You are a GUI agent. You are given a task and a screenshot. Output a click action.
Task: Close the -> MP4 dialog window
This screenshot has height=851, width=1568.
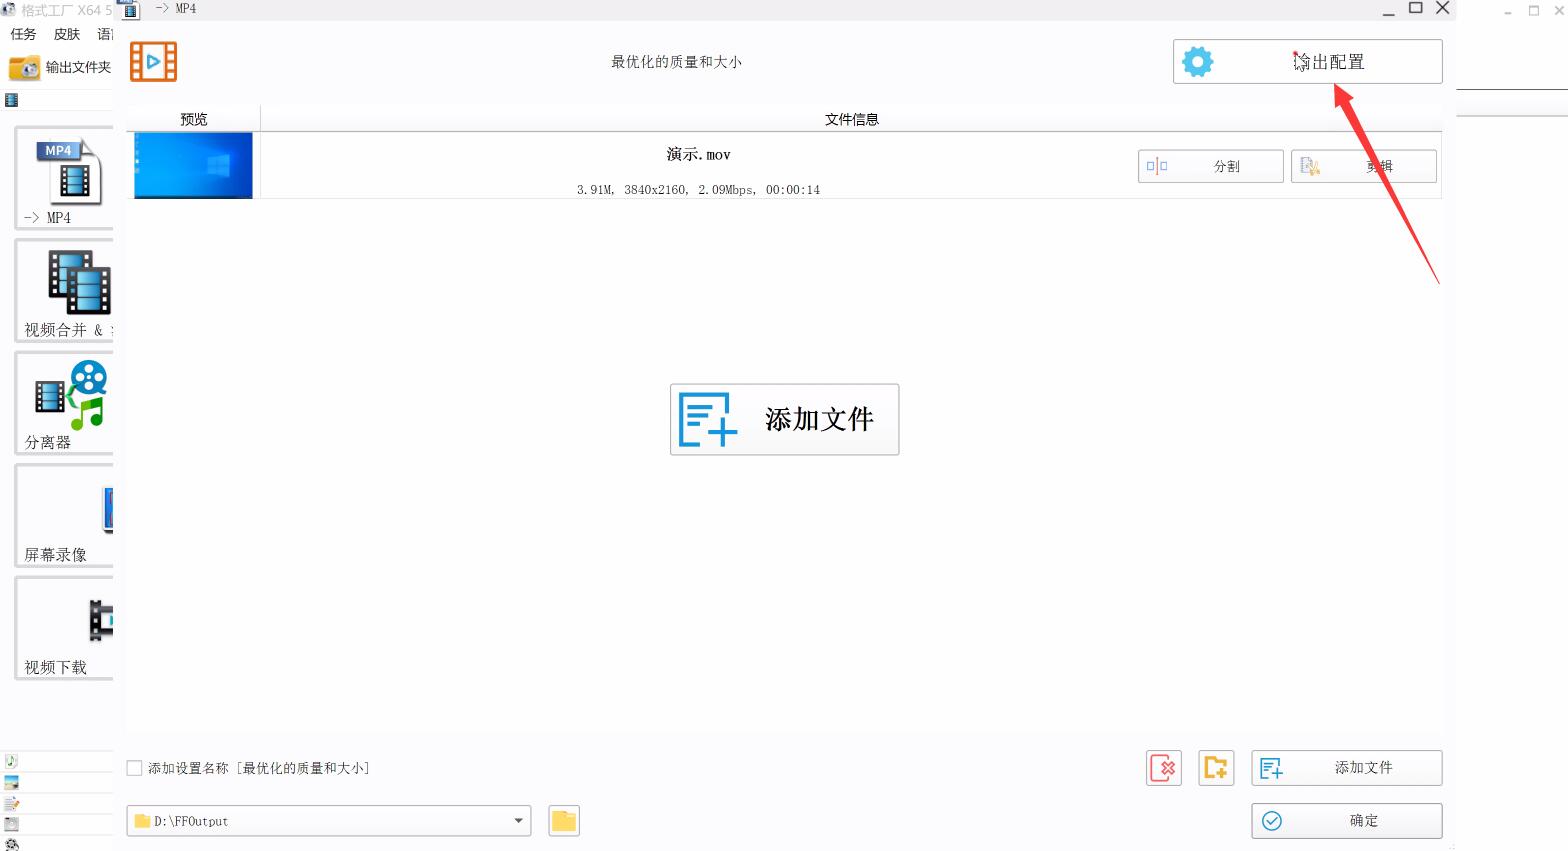pos(1443,8)
